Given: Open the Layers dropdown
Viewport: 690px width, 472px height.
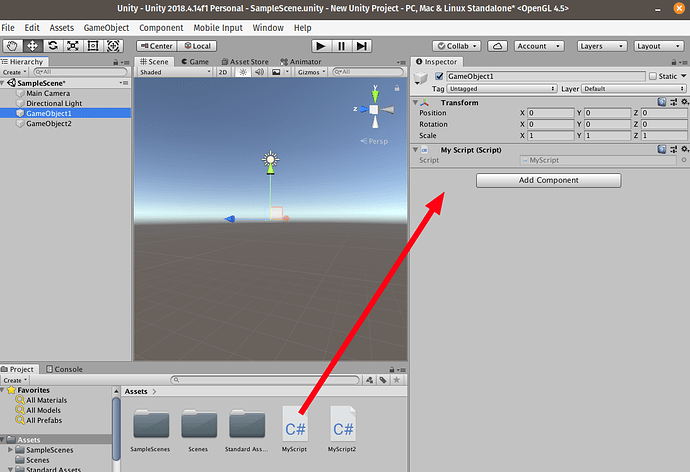Looking at the screenshot, I should point(602,46).
